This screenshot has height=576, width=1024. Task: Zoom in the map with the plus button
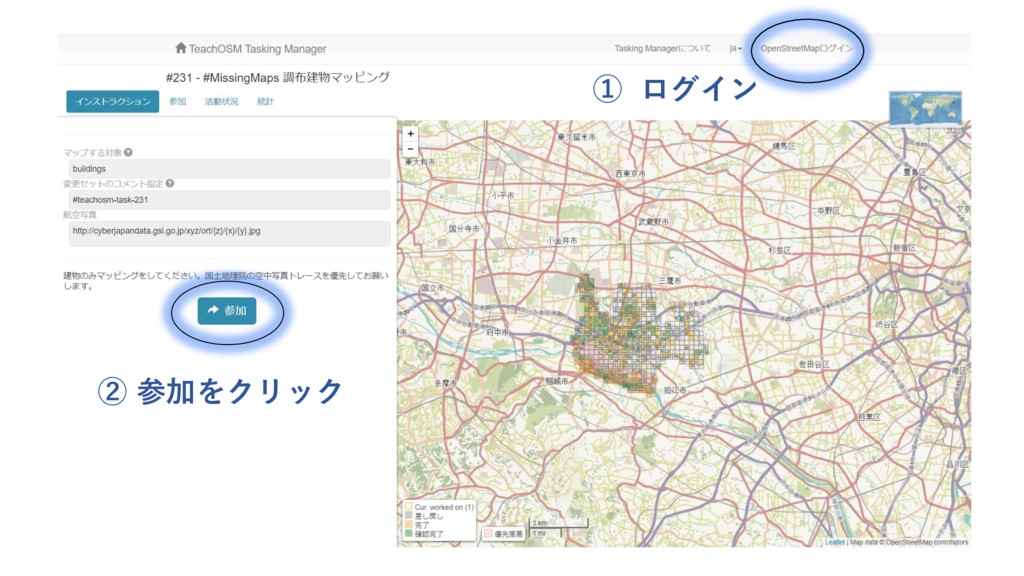click(x=410, y=133)
